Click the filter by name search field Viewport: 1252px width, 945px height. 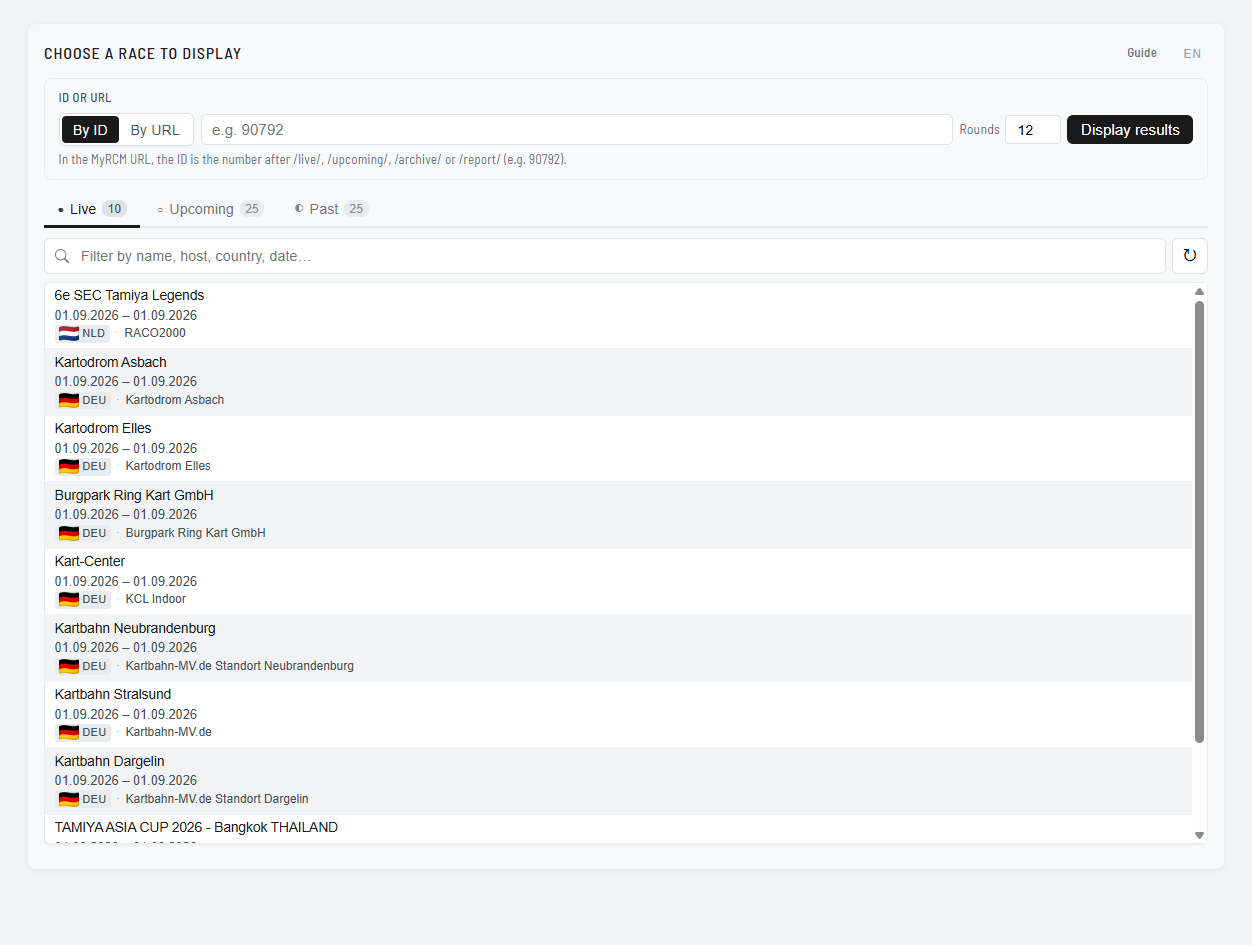pyautogui.click(x=605, y=256)
